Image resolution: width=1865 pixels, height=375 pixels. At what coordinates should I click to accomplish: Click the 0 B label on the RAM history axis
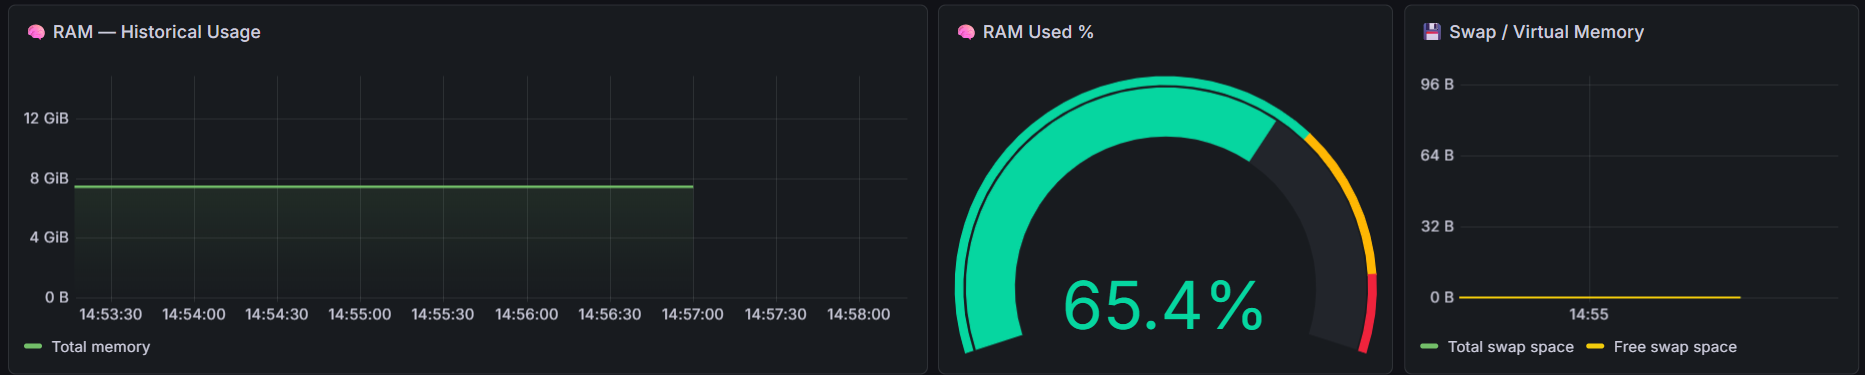click(x=57, y=297)
